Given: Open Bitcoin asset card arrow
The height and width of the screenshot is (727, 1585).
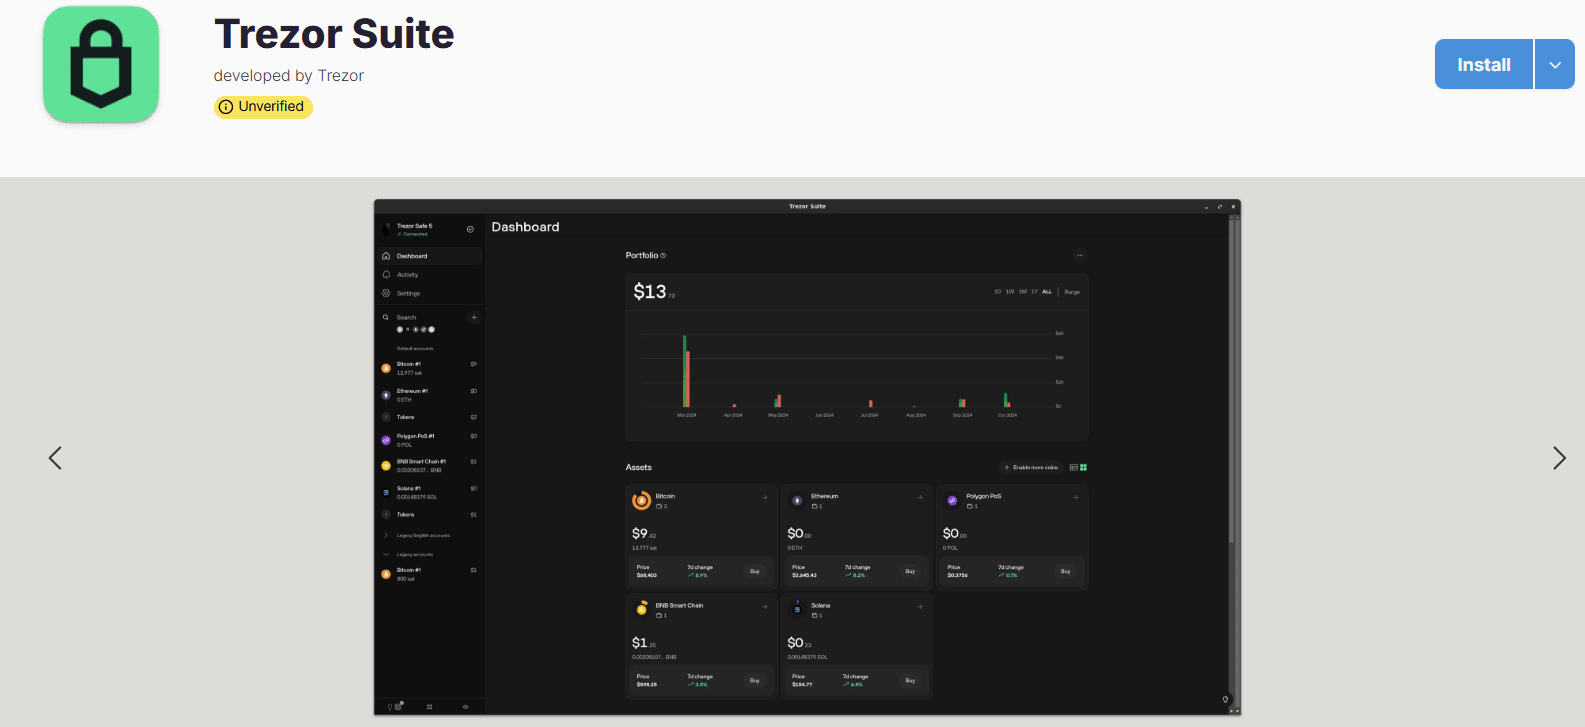Looking at the screenshot, I should (x=765, y=497).
